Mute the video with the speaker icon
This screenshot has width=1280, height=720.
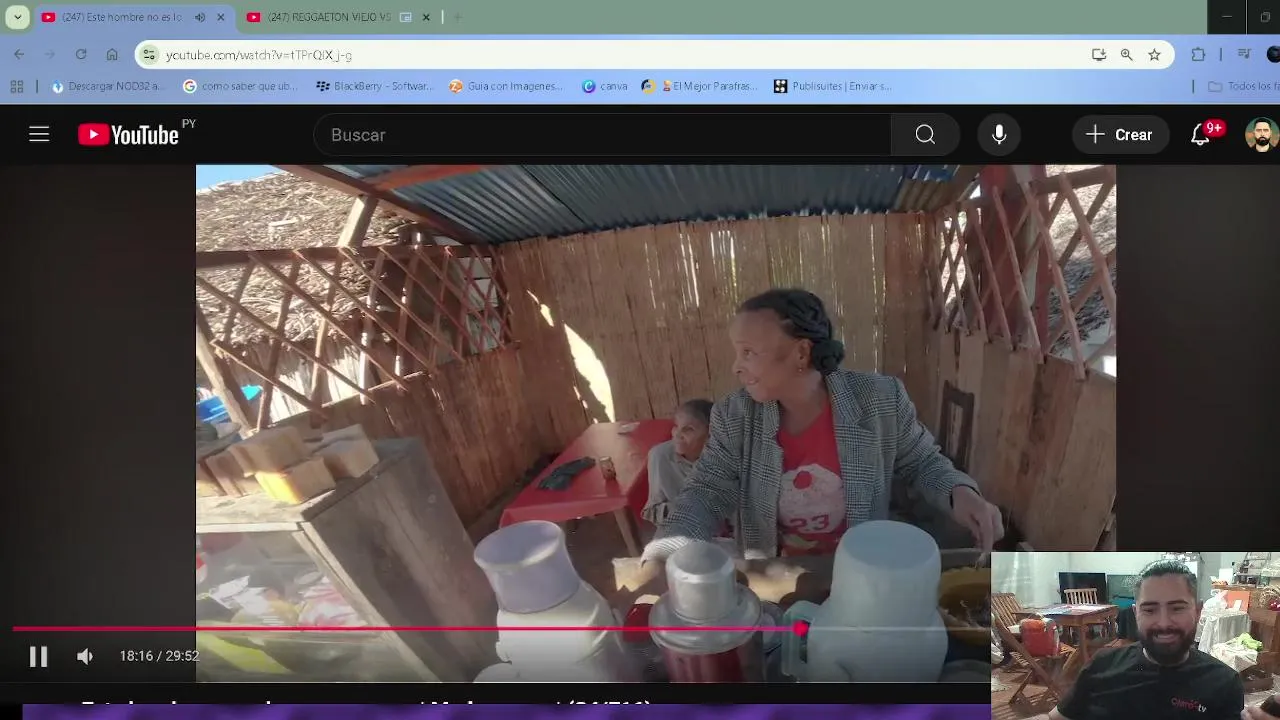(85, 656)
